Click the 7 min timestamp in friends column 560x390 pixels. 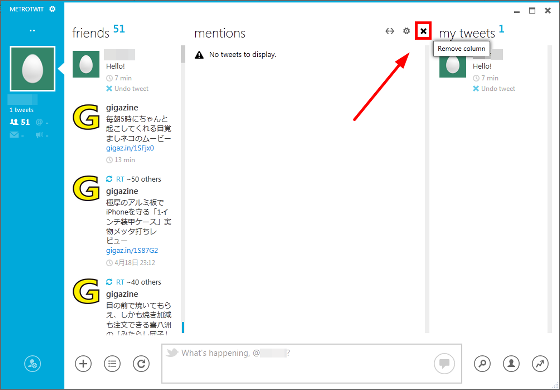pos(119,78)
